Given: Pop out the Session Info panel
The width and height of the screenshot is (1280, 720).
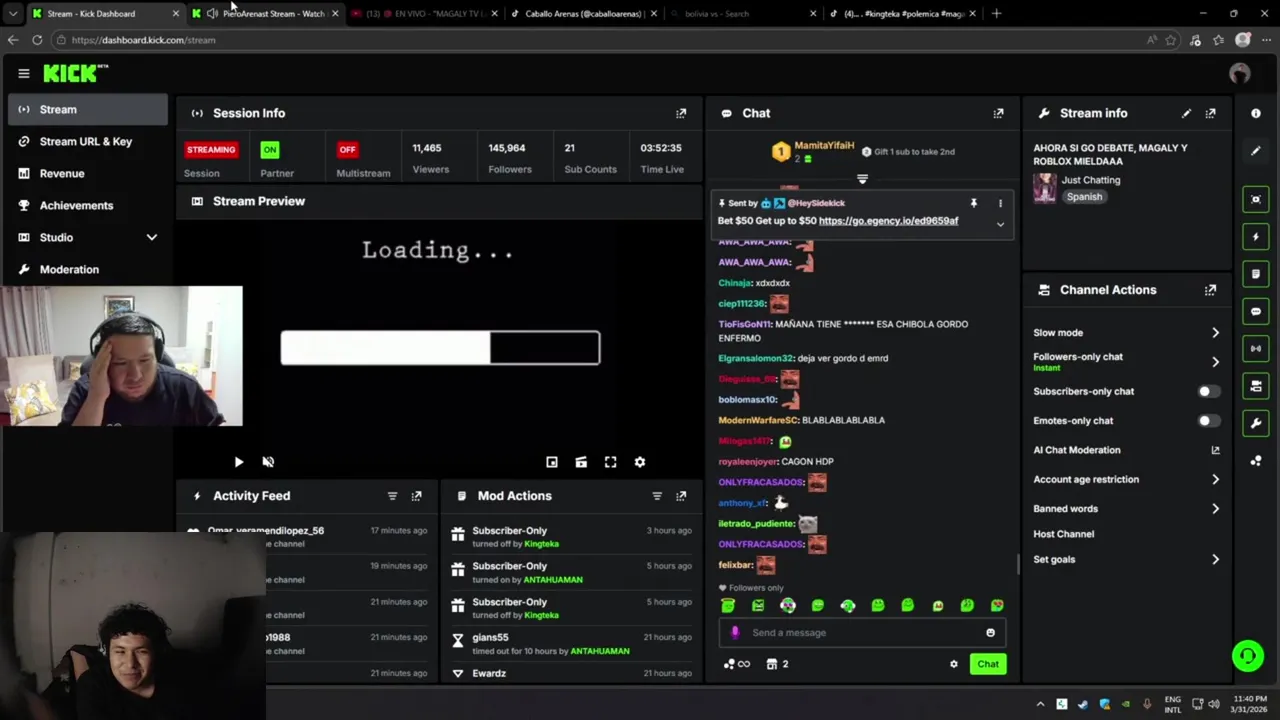Looking at the screenshot, I should [x=681, y=113].
